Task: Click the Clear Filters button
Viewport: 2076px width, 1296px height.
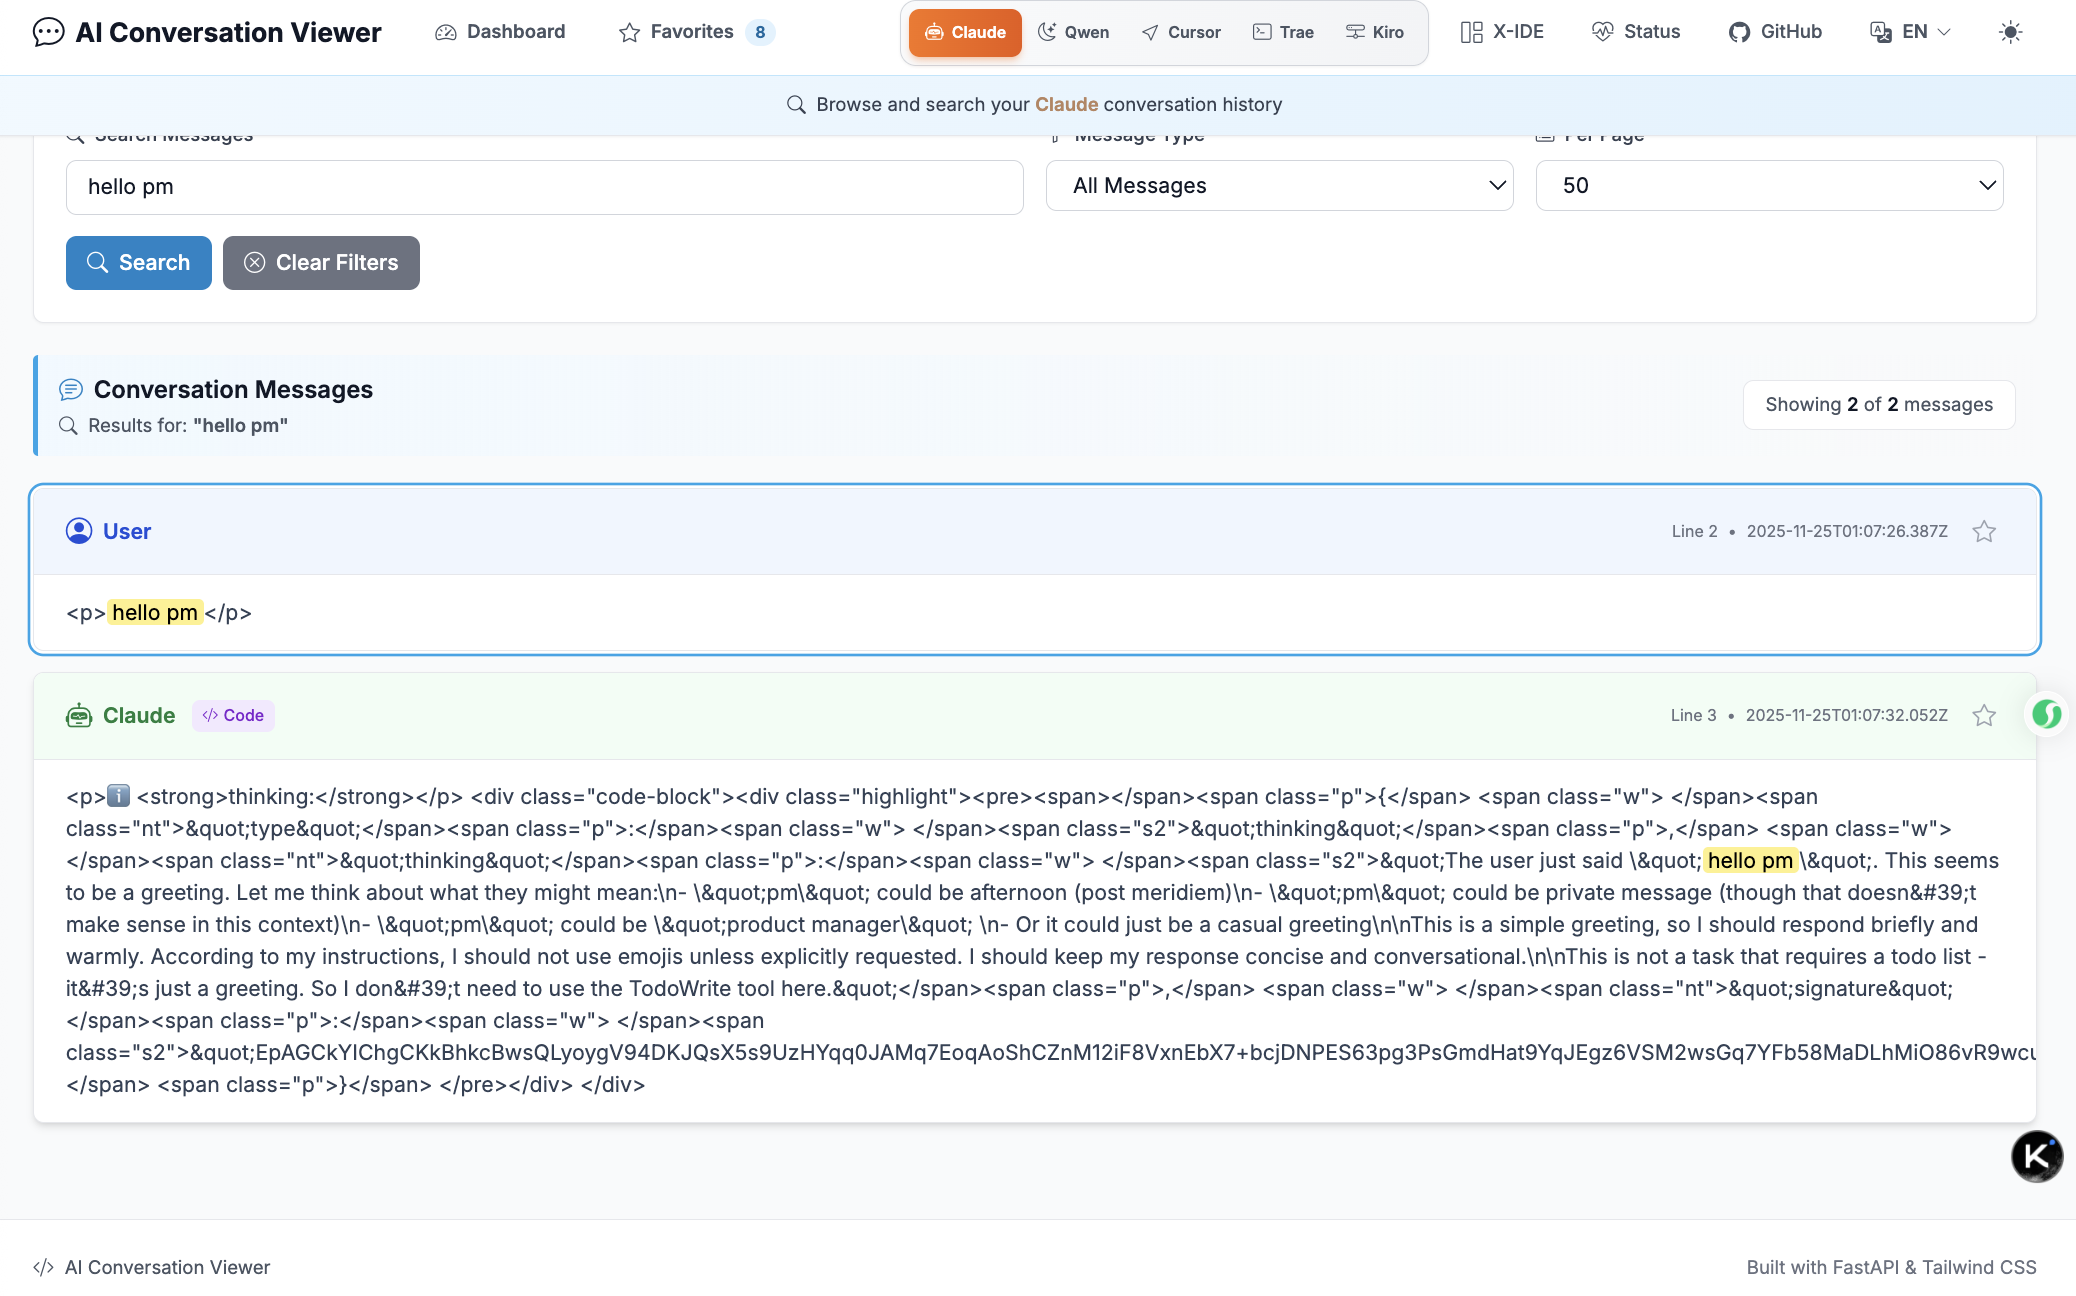Action: 321,263
